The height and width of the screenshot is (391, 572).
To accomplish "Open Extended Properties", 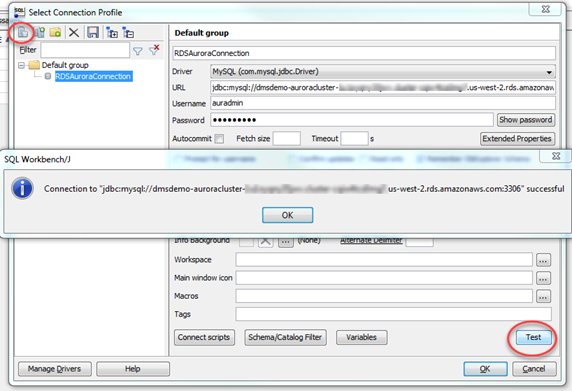I will [x=517, y=139].
